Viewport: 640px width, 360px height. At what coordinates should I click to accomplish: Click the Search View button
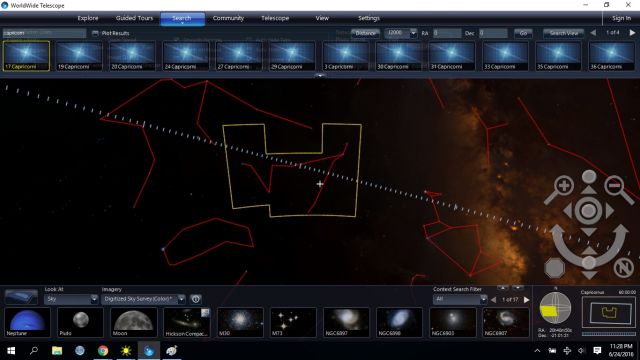coord(564,33)
